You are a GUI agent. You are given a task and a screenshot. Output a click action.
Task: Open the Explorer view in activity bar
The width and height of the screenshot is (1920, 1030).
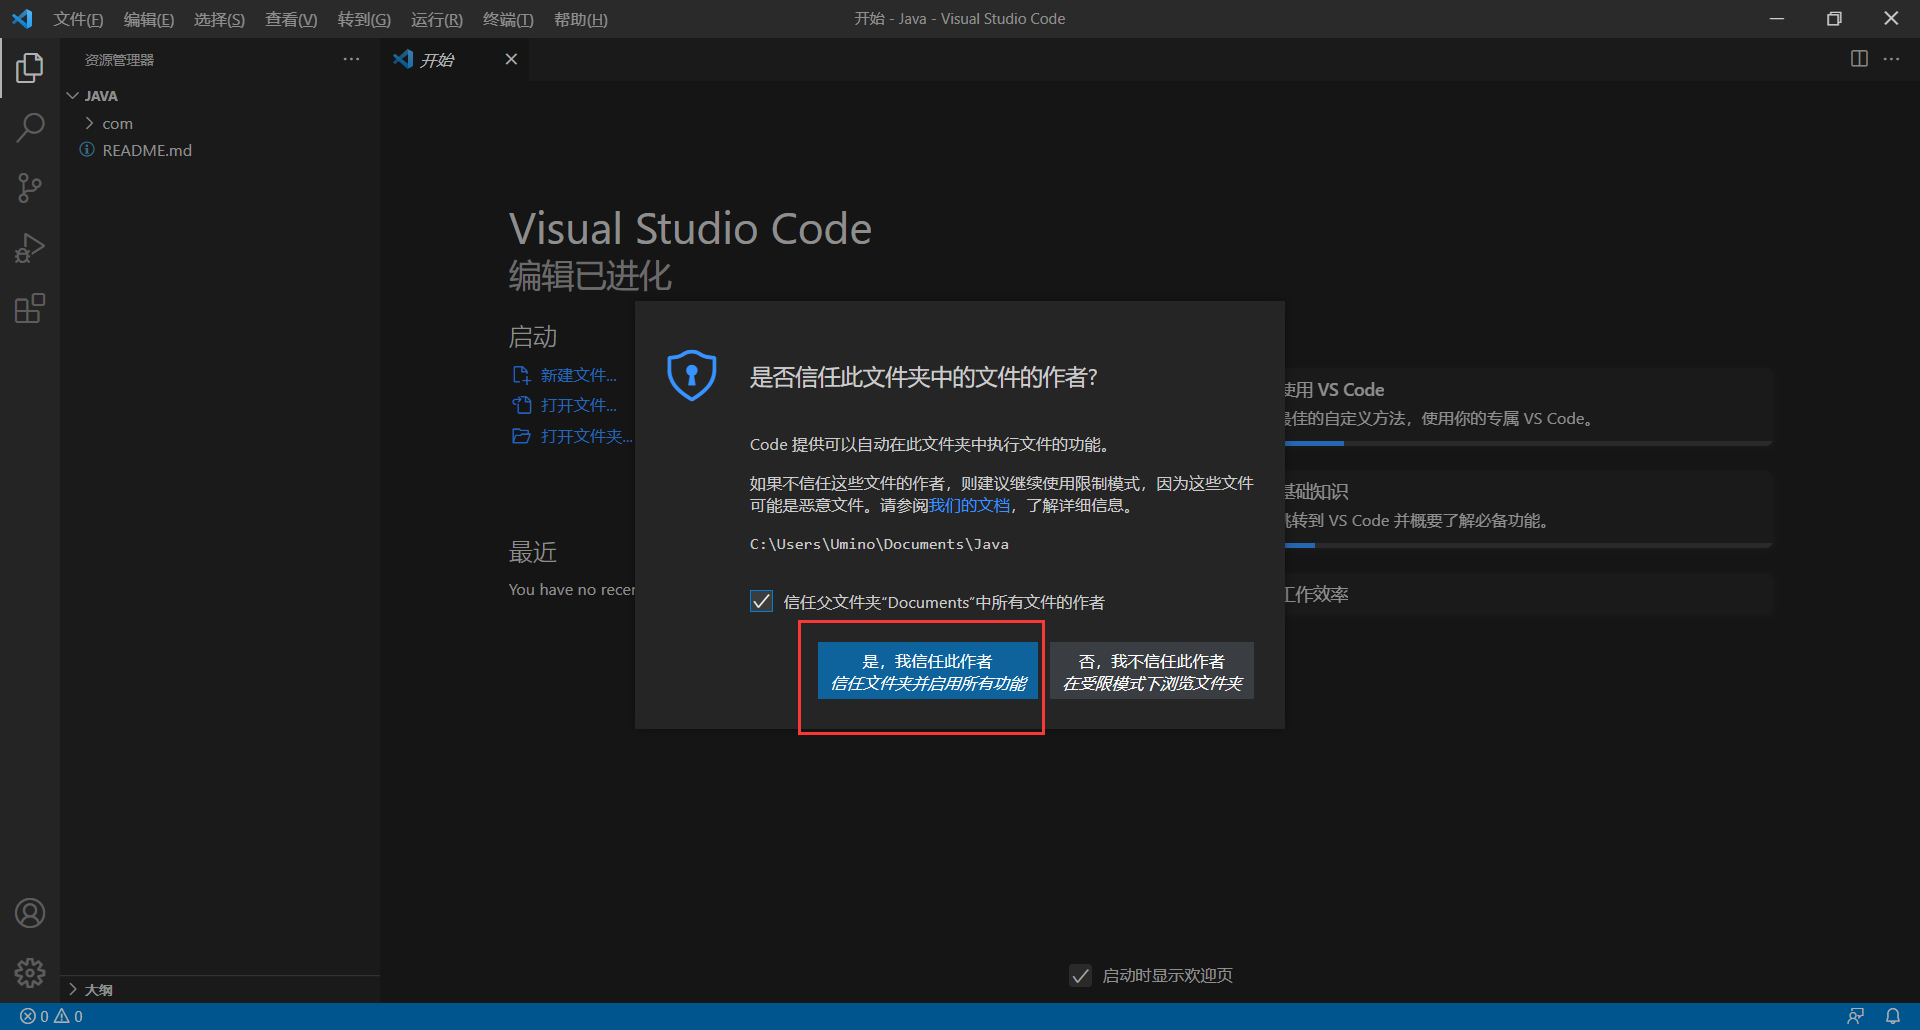(x=30, y=68)
